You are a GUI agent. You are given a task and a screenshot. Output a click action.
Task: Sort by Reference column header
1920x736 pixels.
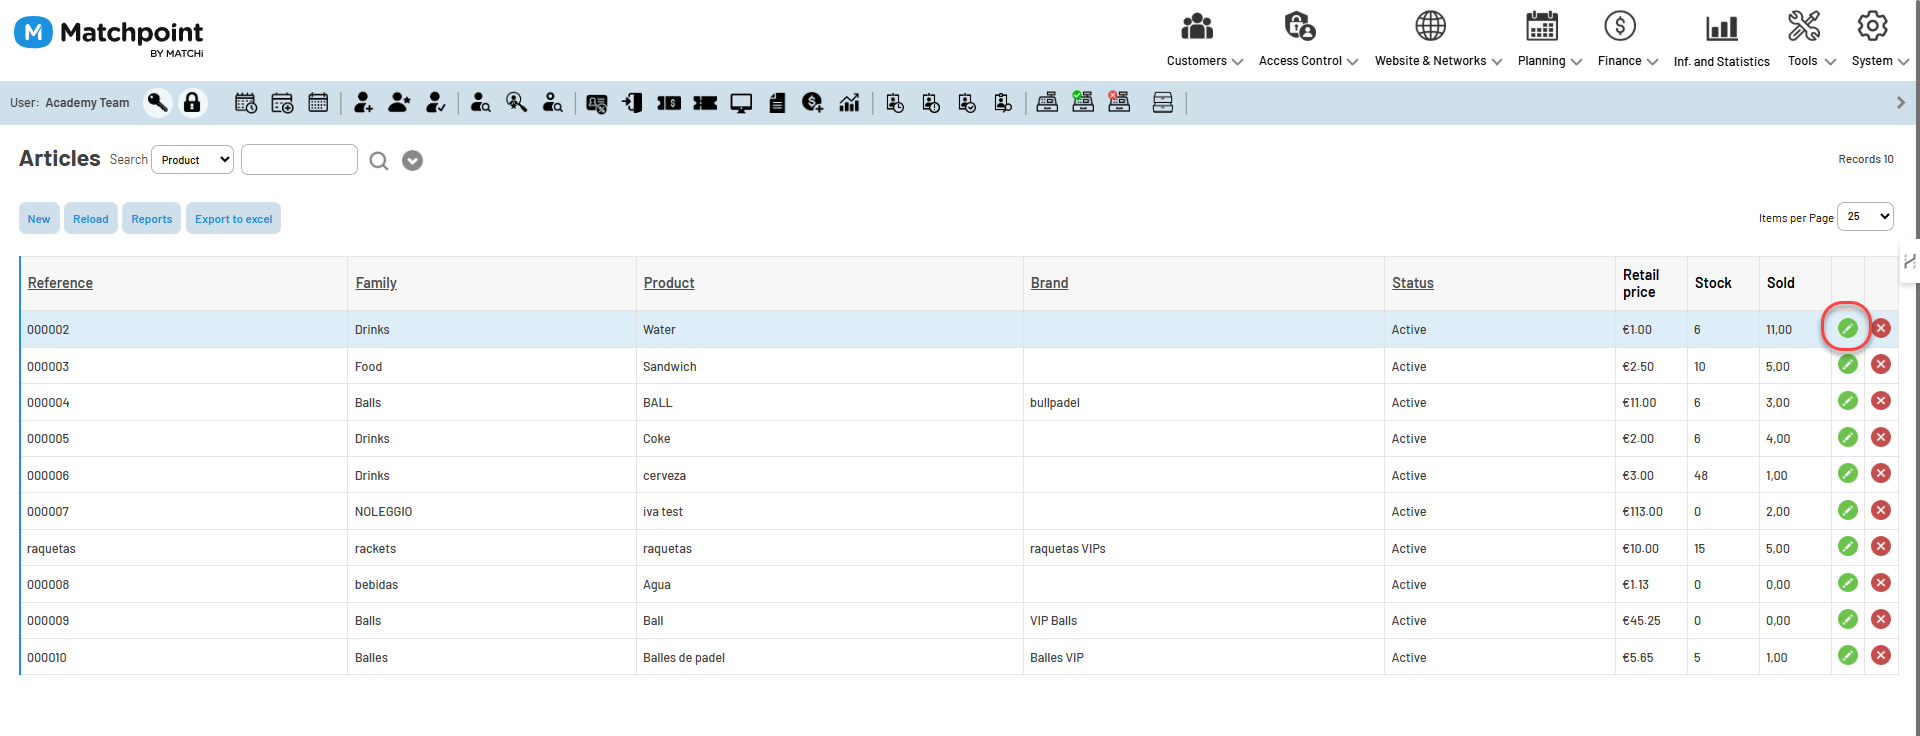click(60, 283)
